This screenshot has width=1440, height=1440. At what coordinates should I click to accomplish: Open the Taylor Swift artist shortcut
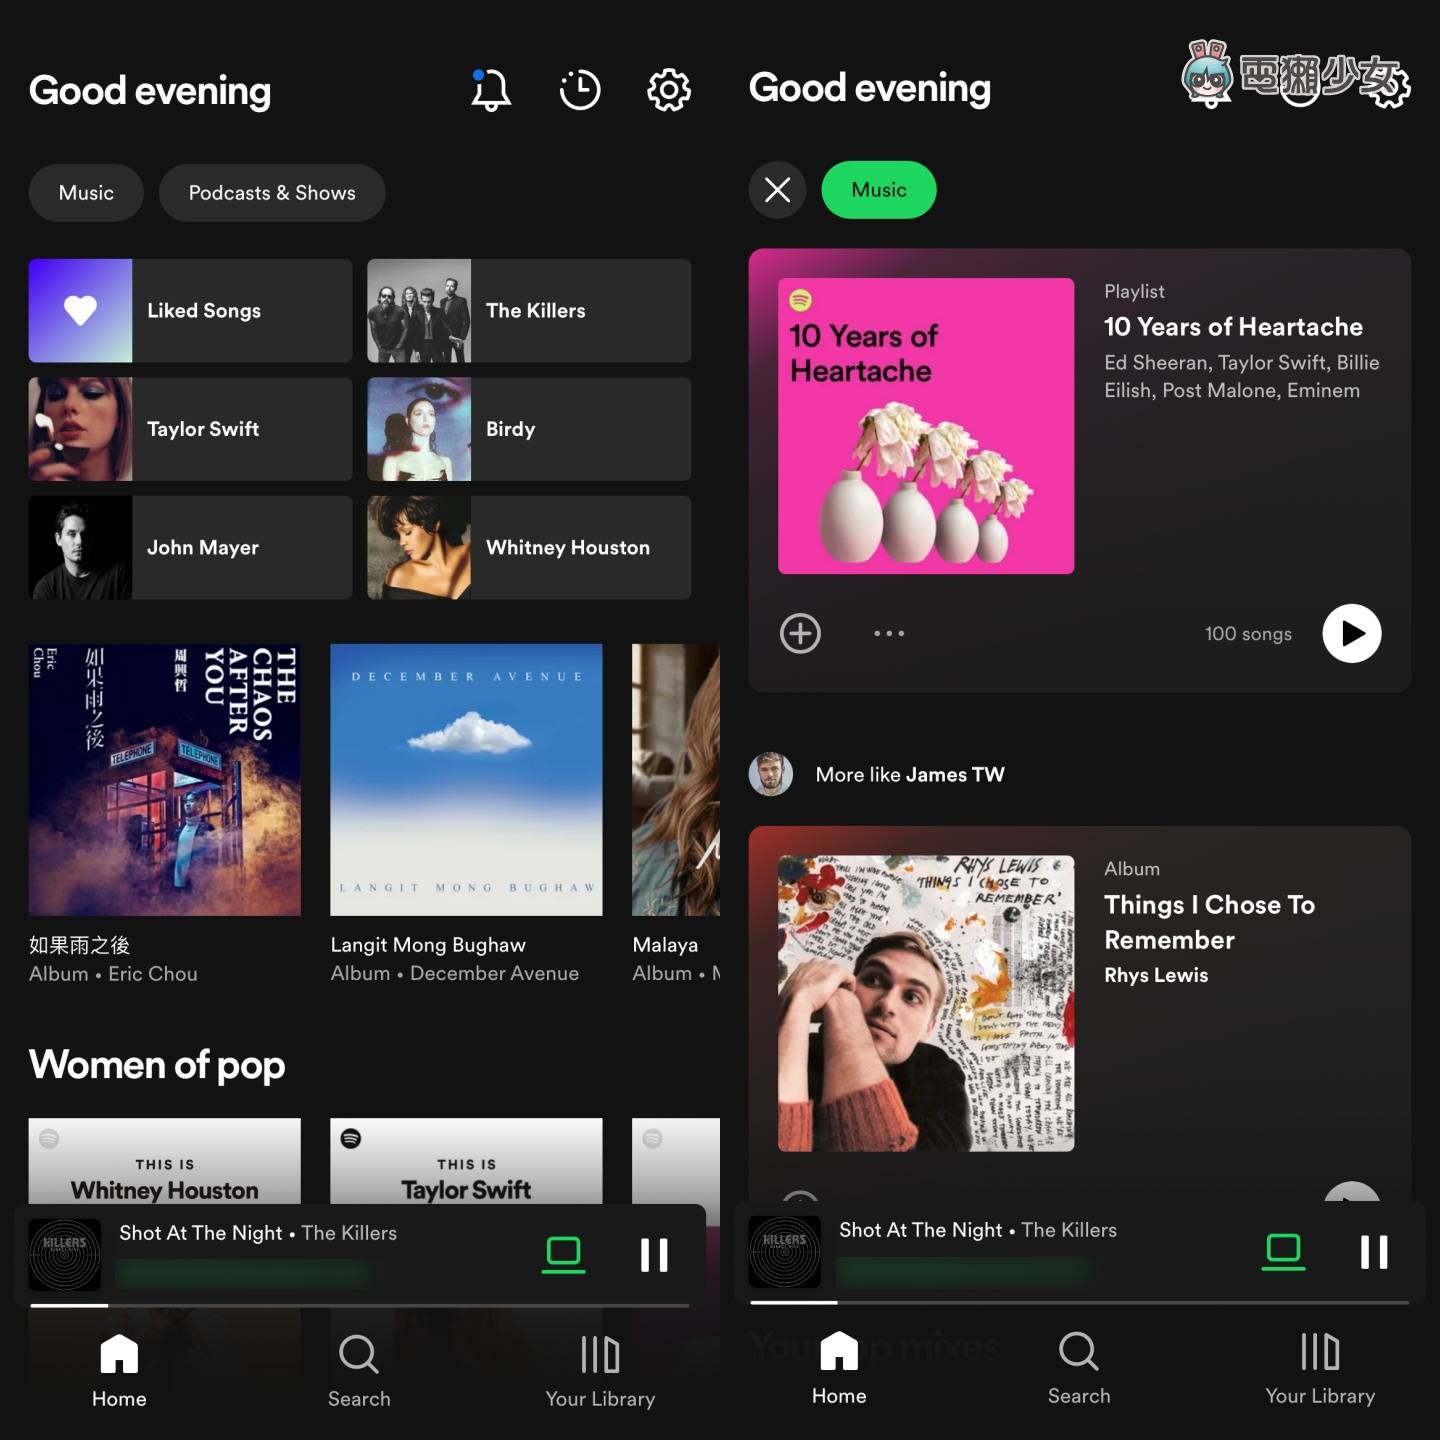(190, 428)
